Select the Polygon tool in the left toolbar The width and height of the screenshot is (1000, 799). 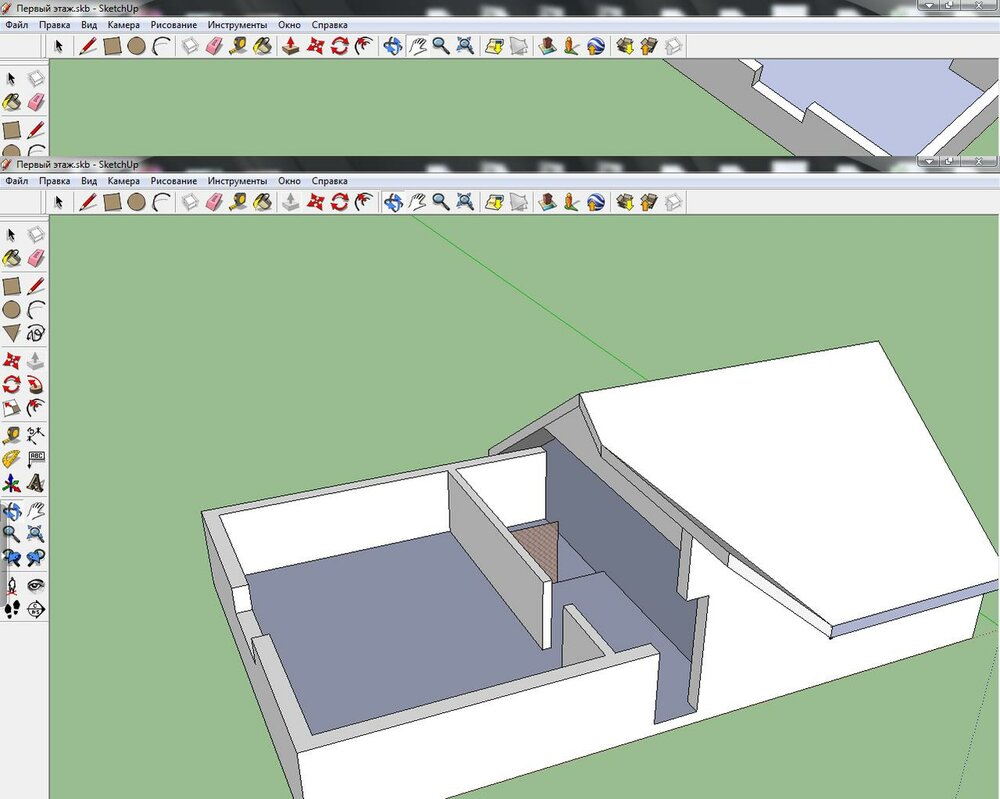(x=12, y=333)
